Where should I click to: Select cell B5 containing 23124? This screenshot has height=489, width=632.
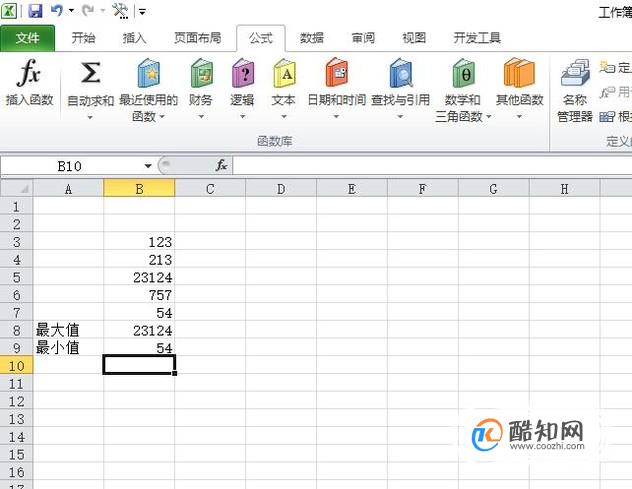point(139,277)
